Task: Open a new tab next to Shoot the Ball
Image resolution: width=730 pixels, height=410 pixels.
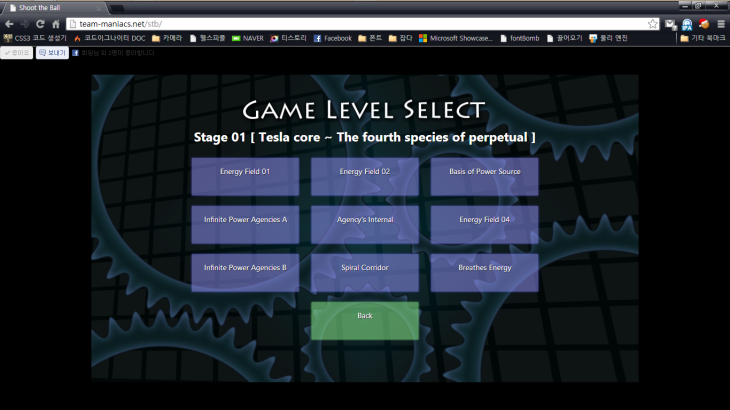Action: 117,8
